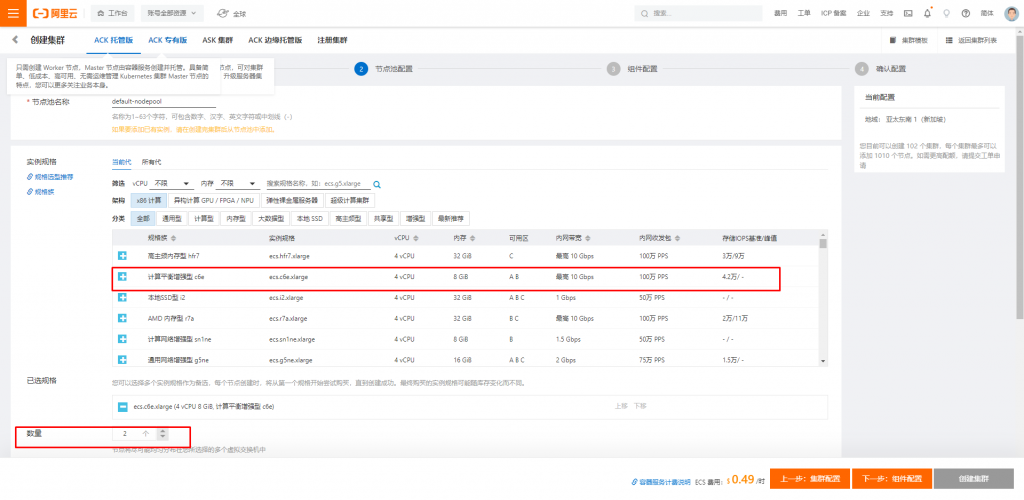Click the back arrow beside 创建集群

[15, 40]
